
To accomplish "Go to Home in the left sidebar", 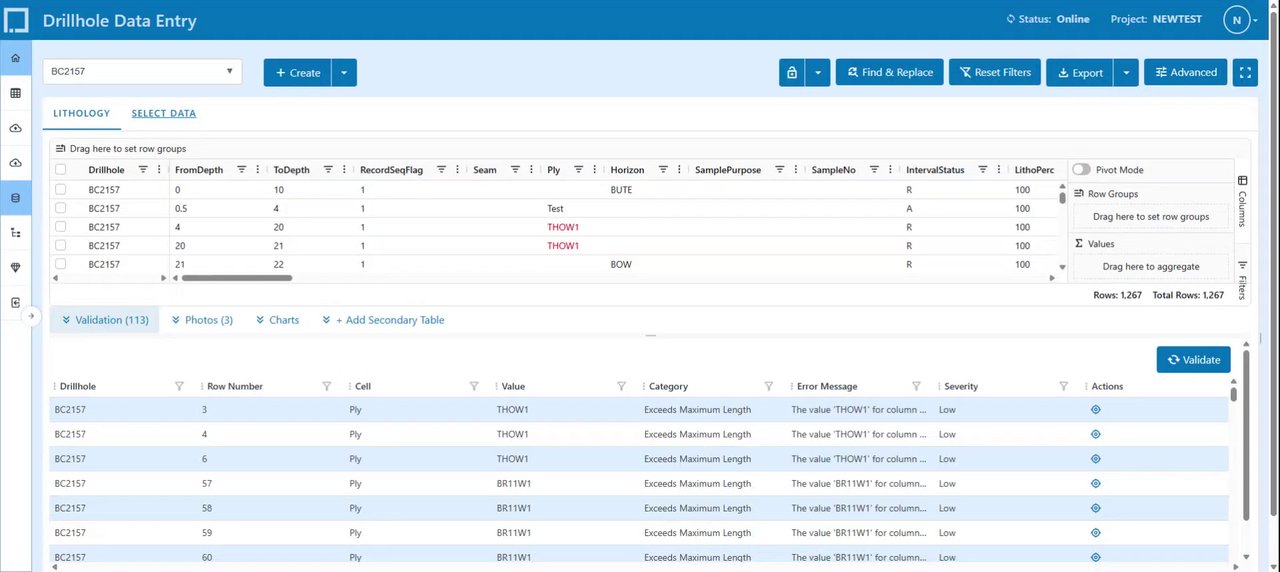I will pyautogui.click(x=15, y=58).
